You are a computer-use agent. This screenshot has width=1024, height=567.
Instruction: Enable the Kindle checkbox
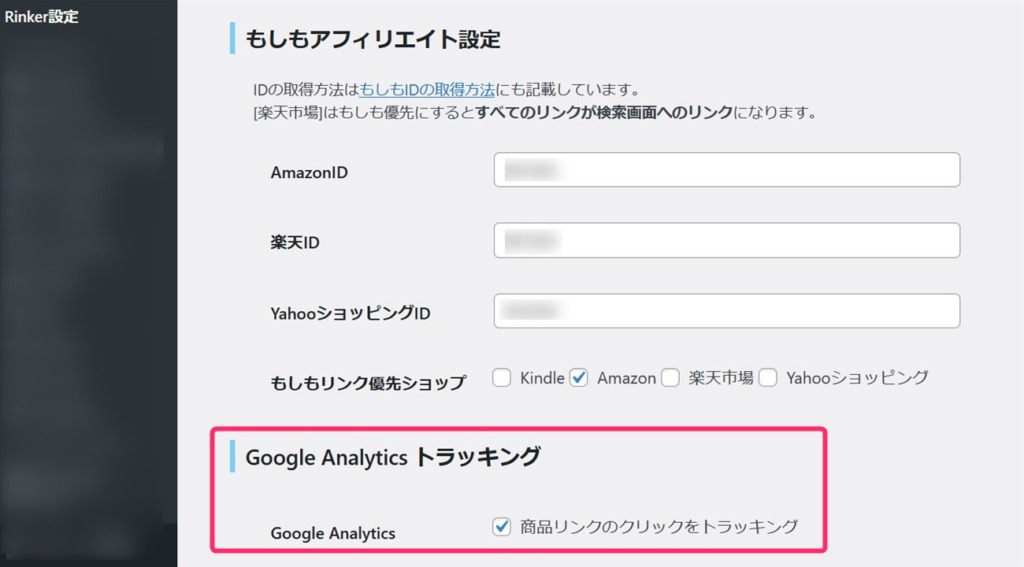(x=502, y=378)
